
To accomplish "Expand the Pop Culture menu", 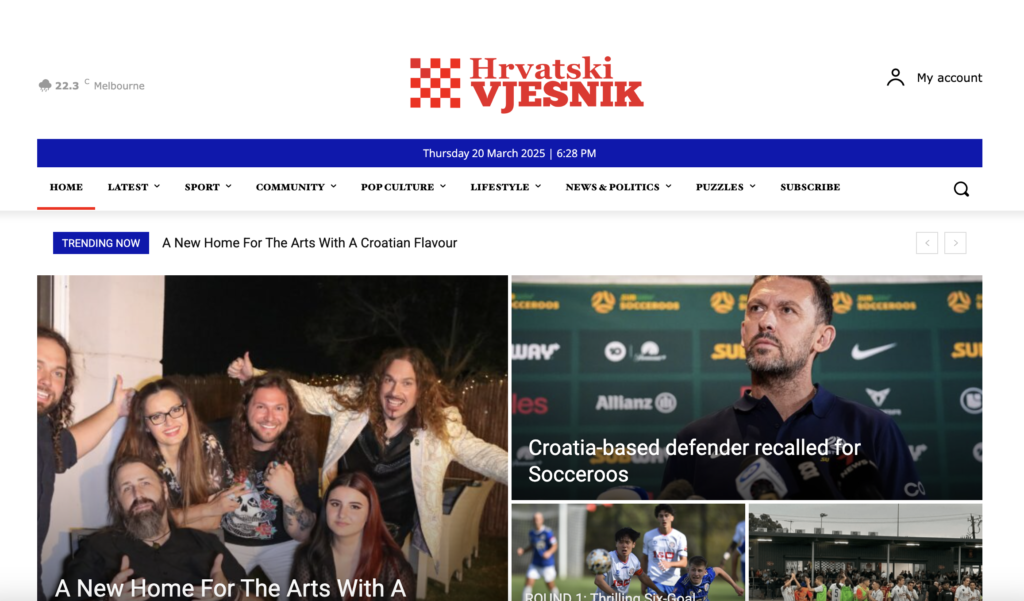I will (x=403, y=187).
